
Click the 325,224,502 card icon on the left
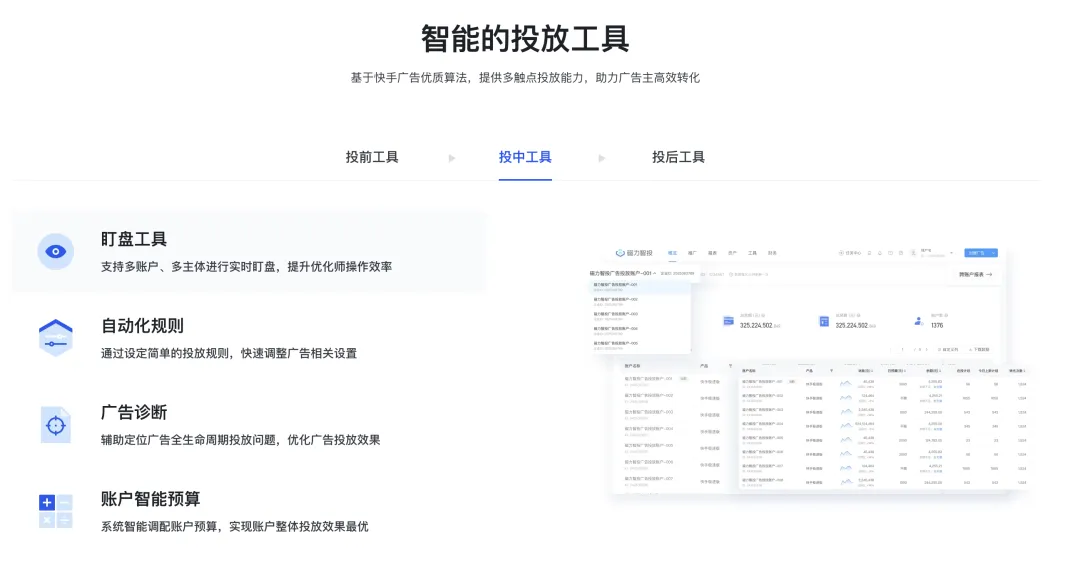(728, 321)
